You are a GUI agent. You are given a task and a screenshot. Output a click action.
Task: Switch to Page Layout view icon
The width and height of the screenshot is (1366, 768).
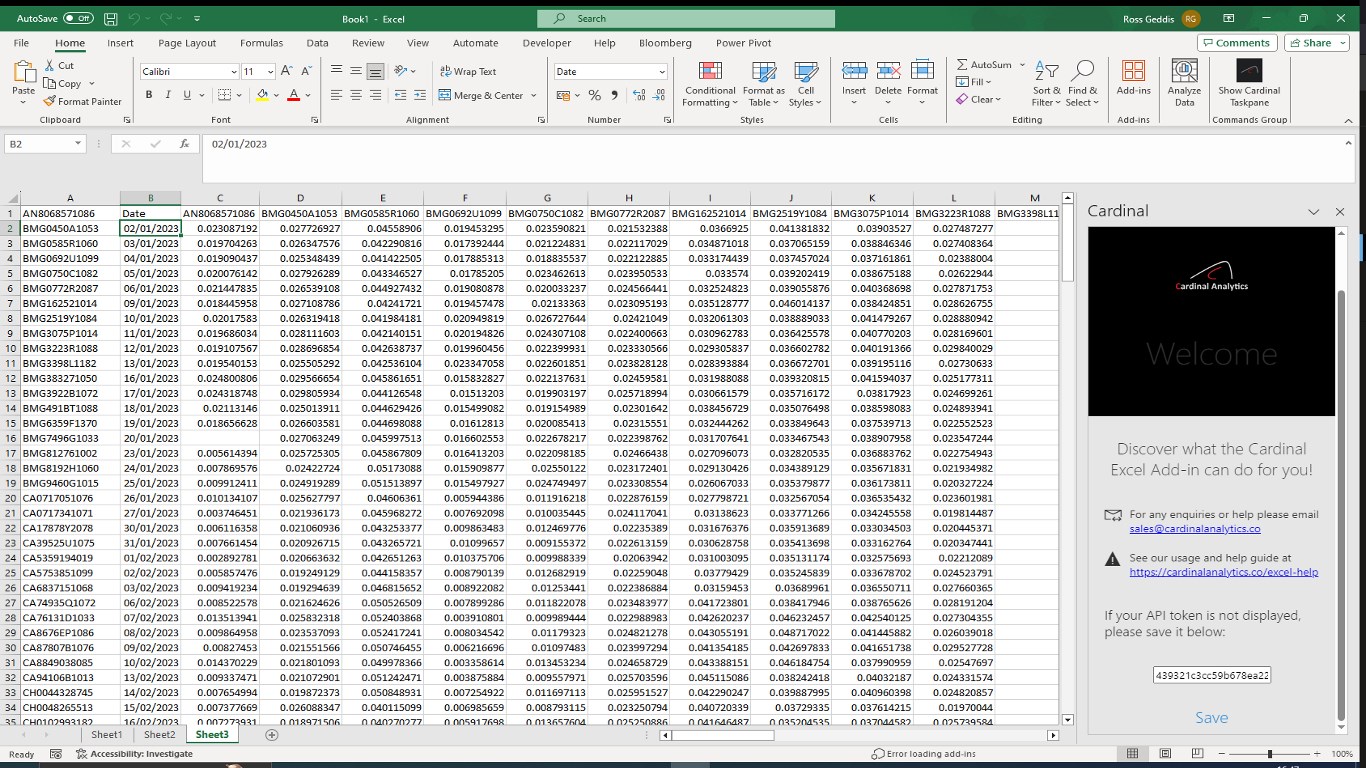tap(1163, 754)
